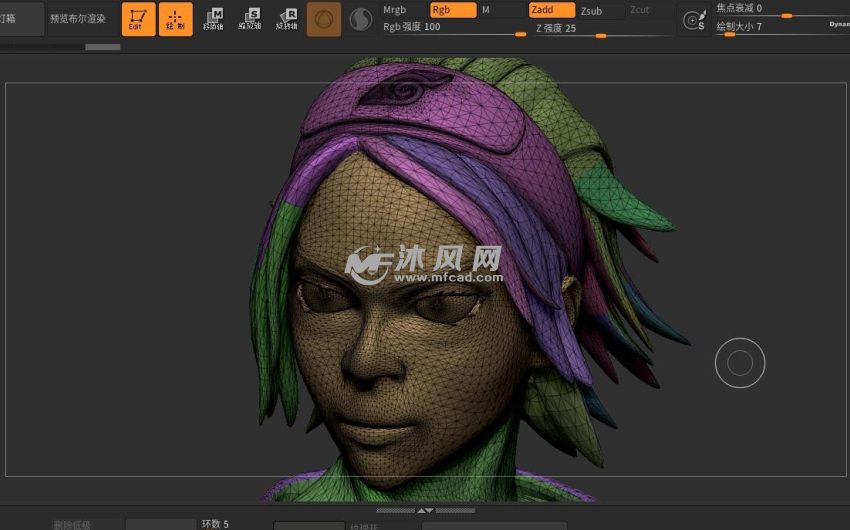Switch to Zsub sculpt mode
The width and height of the screenshot is (850, 530).
[x=591, y=11]
